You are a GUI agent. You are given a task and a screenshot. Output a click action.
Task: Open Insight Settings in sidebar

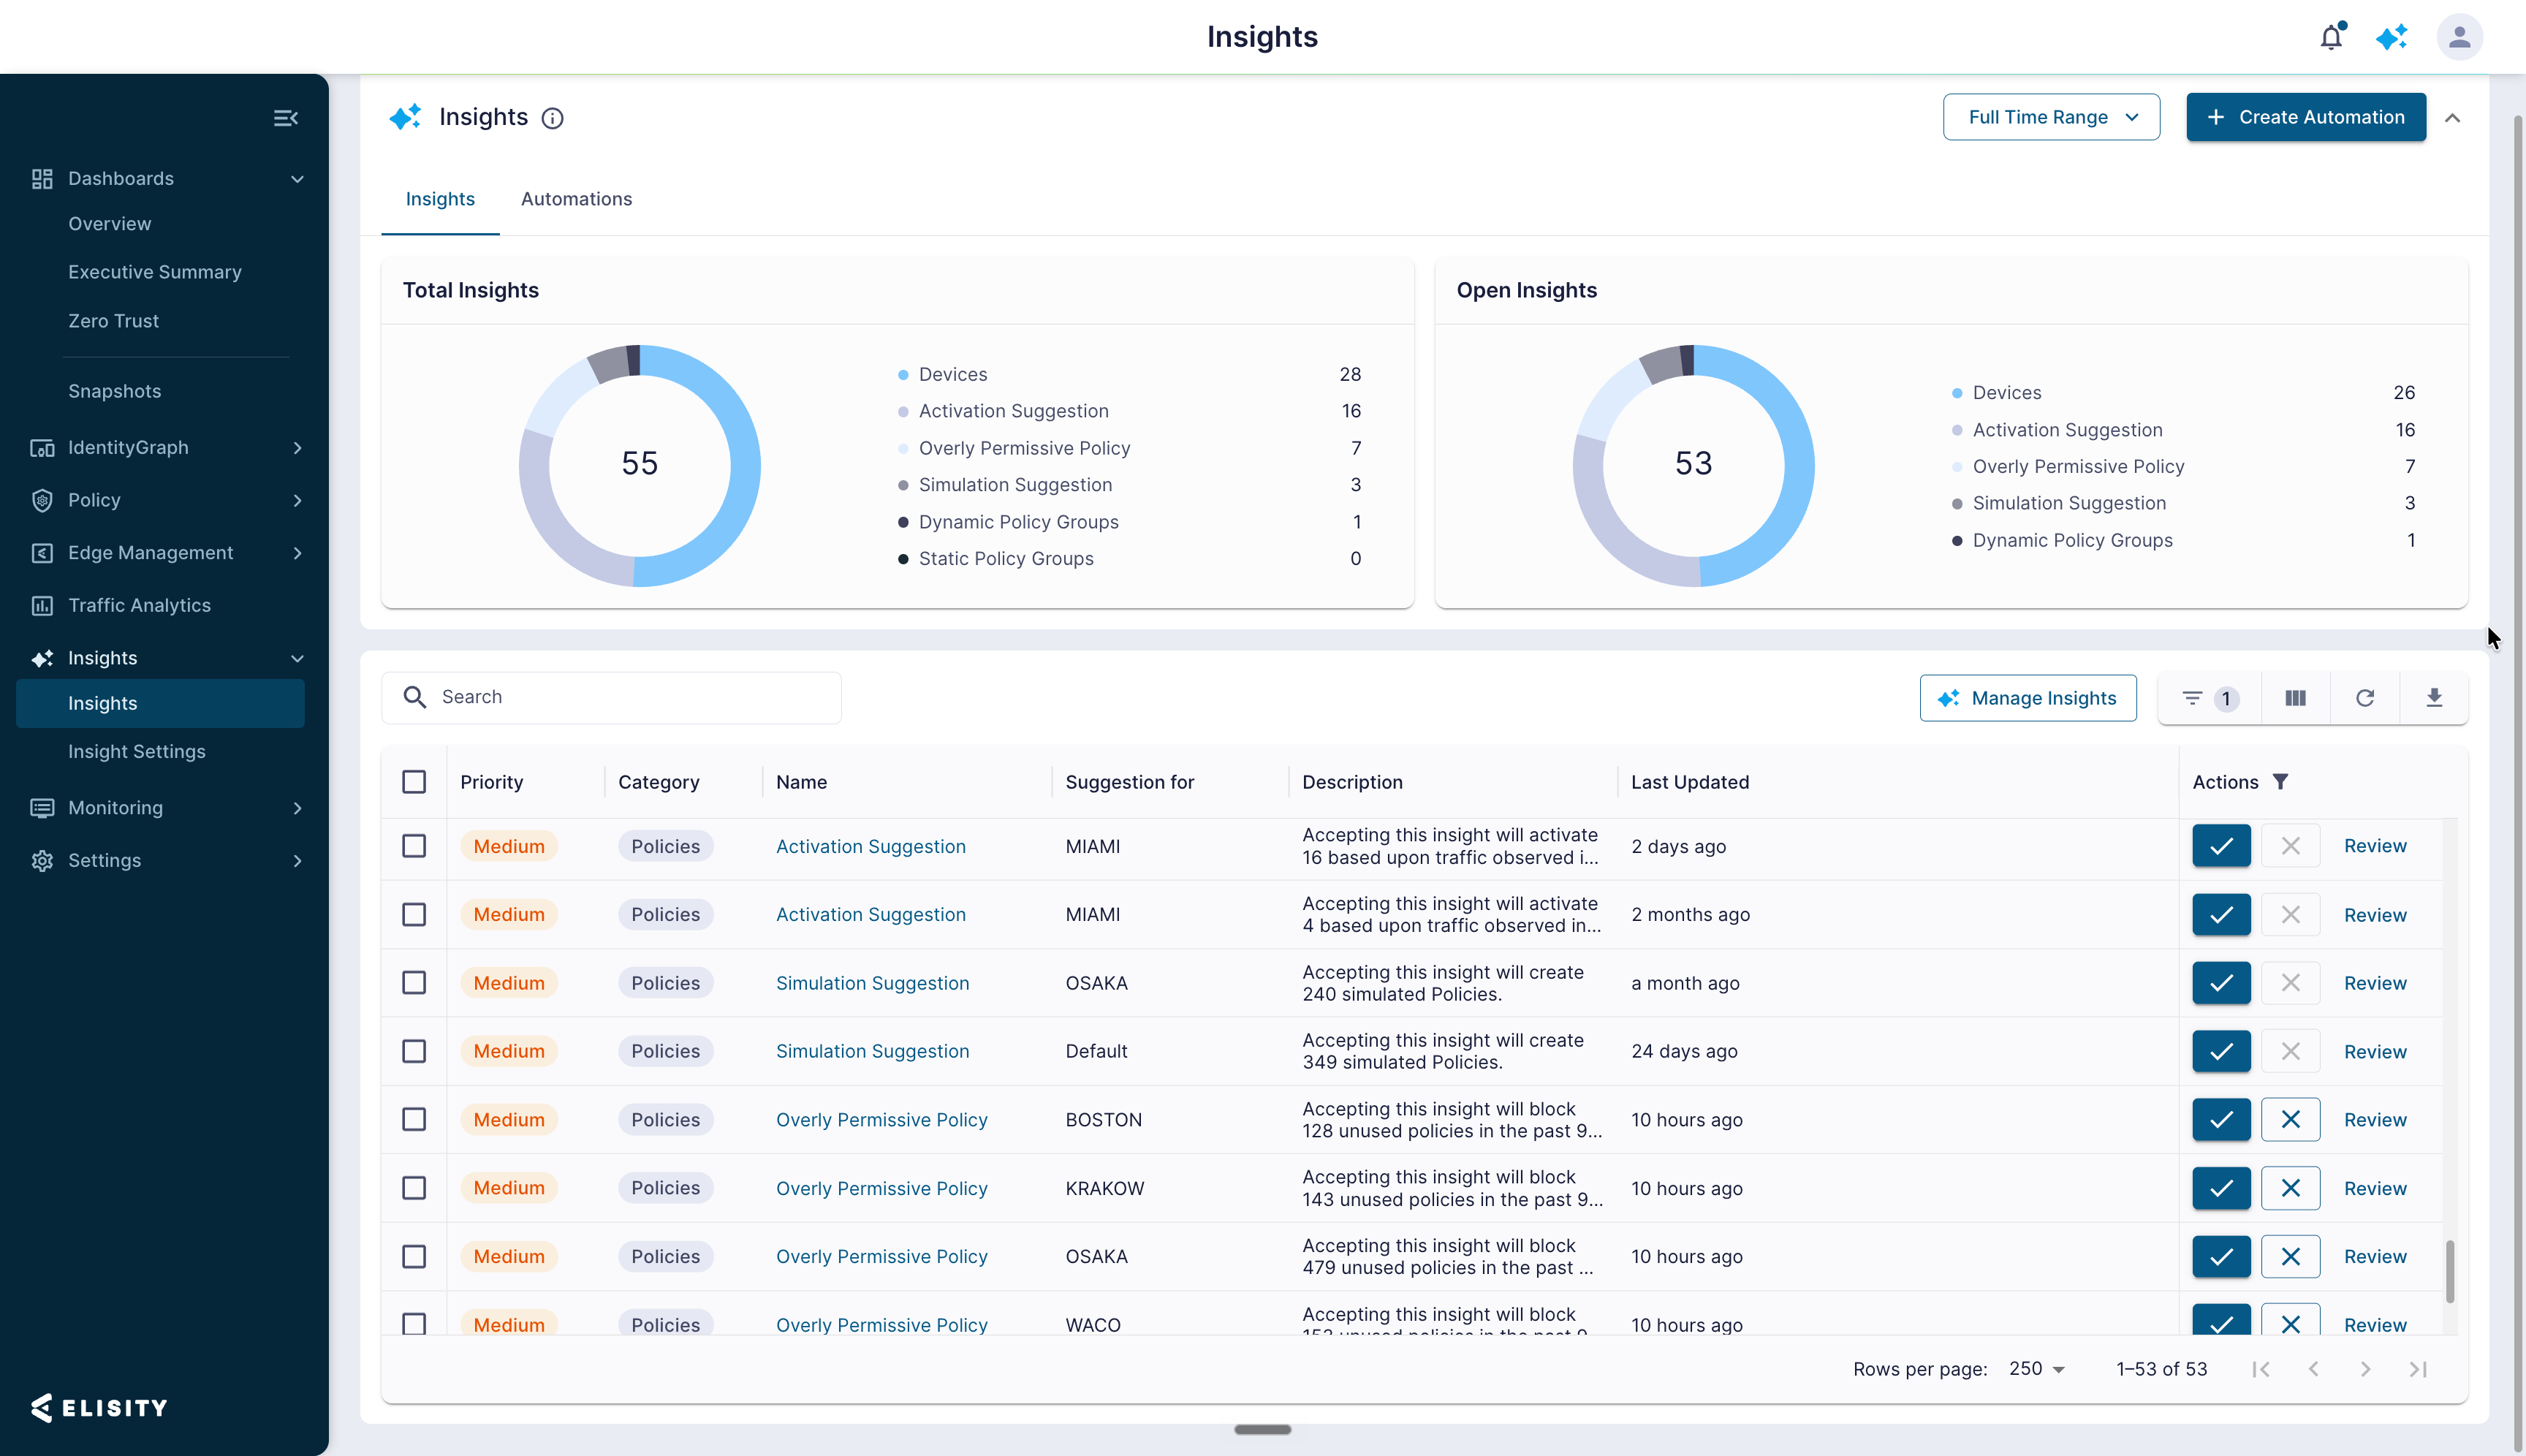click(x=137, y=751)
